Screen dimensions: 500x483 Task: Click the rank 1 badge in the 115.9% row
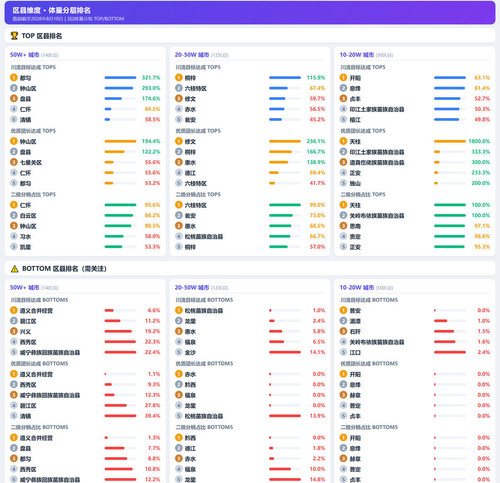pyautogui.click(x=179, y=78)
